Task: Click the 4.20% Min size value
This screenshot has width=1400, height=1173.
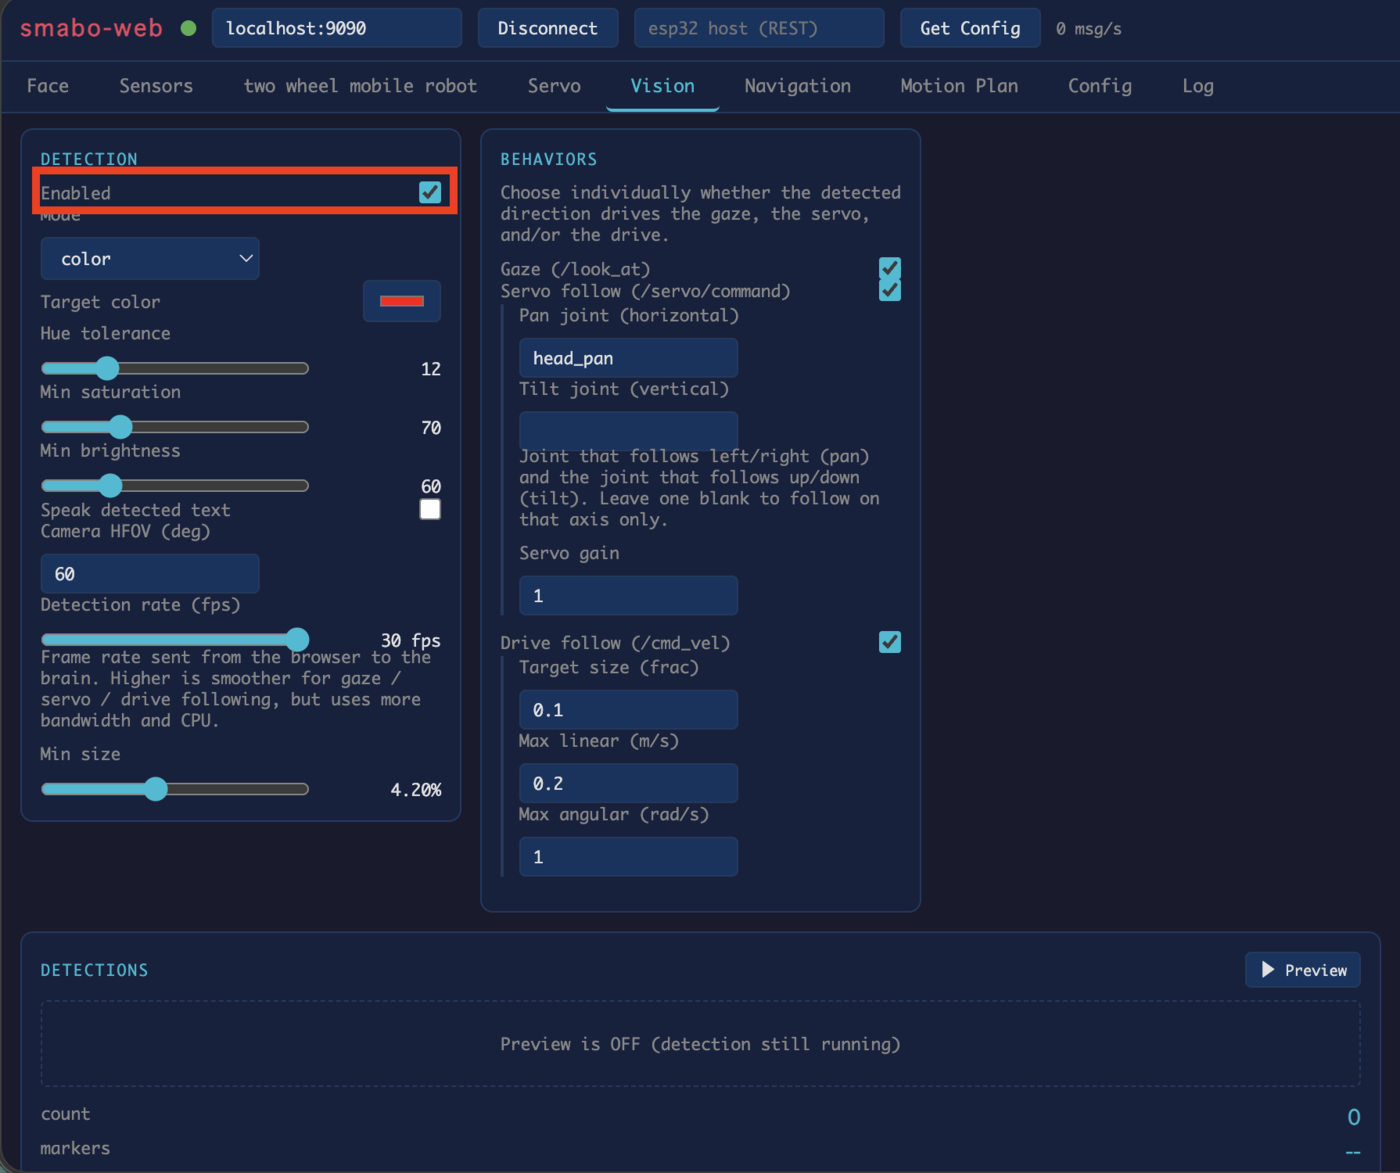Action: pos(416,790)
